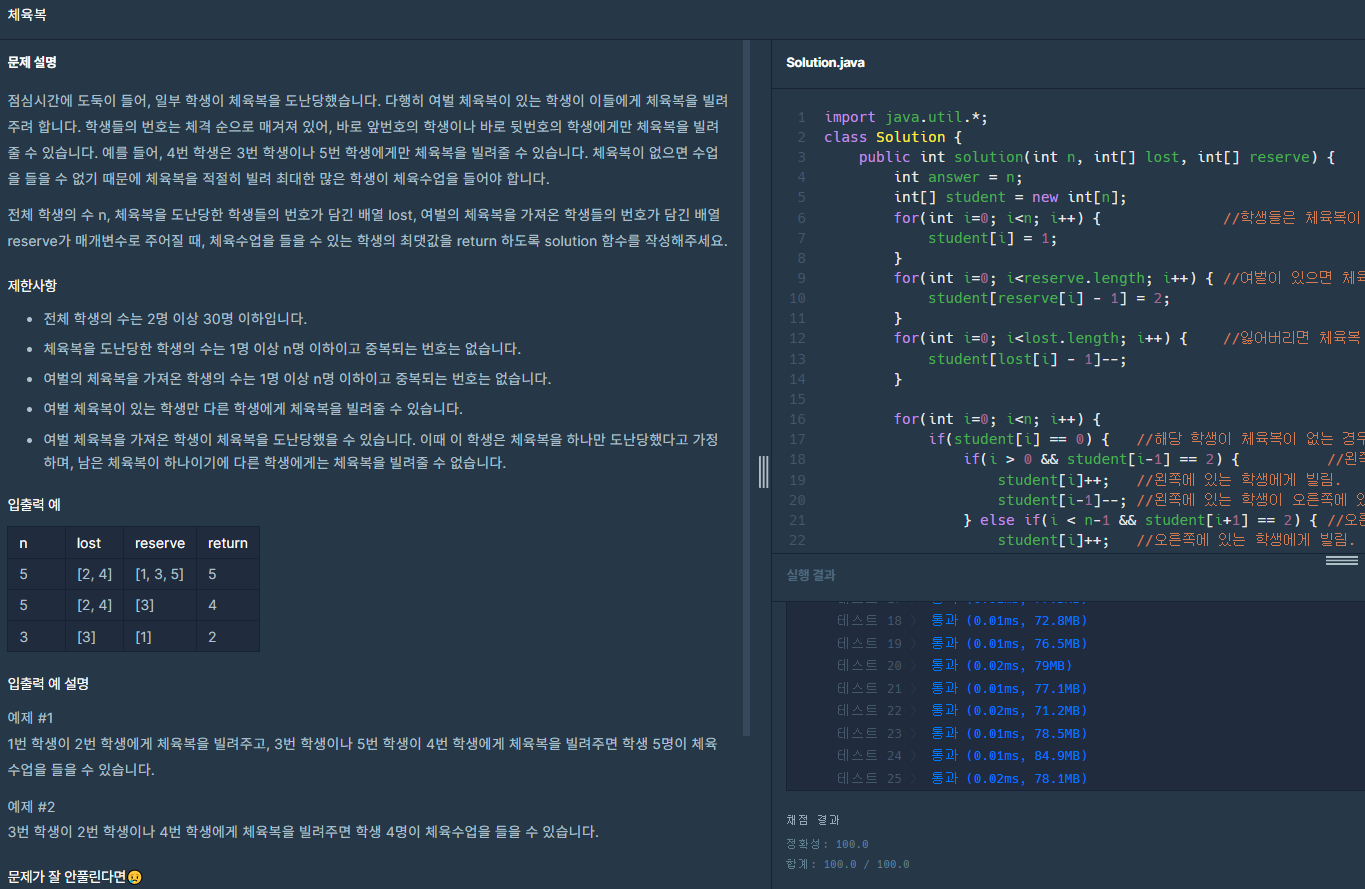1365x889 pixels.
Task: Click line number 15 in the editor gutter
Action: click(797, 399)
